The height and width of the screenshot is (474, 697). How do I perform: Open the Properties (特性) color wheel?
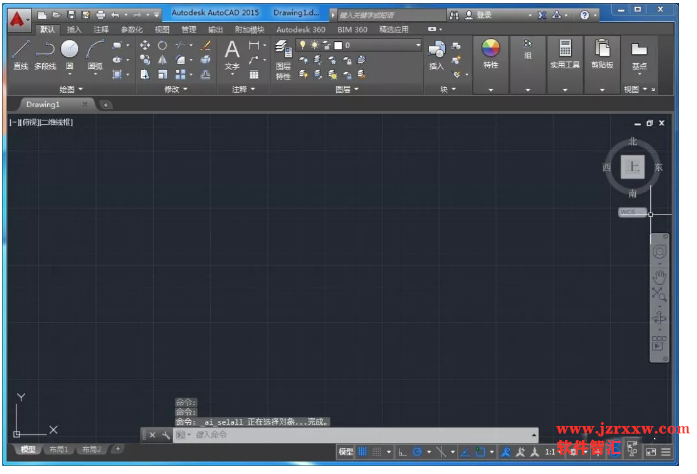tap(491, 53)
